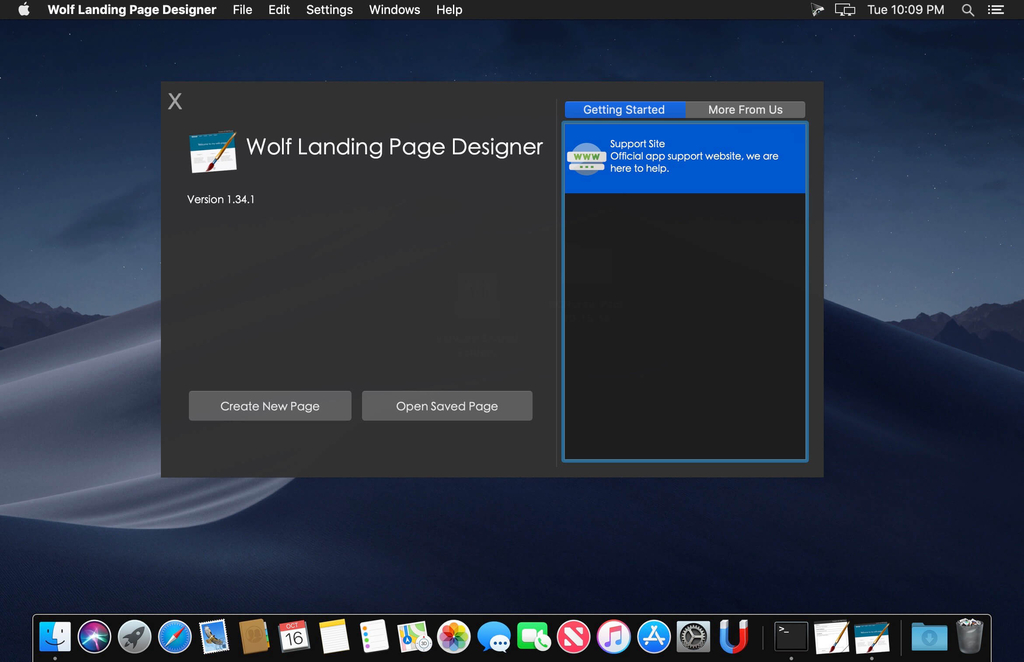The image size is (1024, 662).
Task: Close the welcome dialog with the X
Action: (x=175, y=101)
